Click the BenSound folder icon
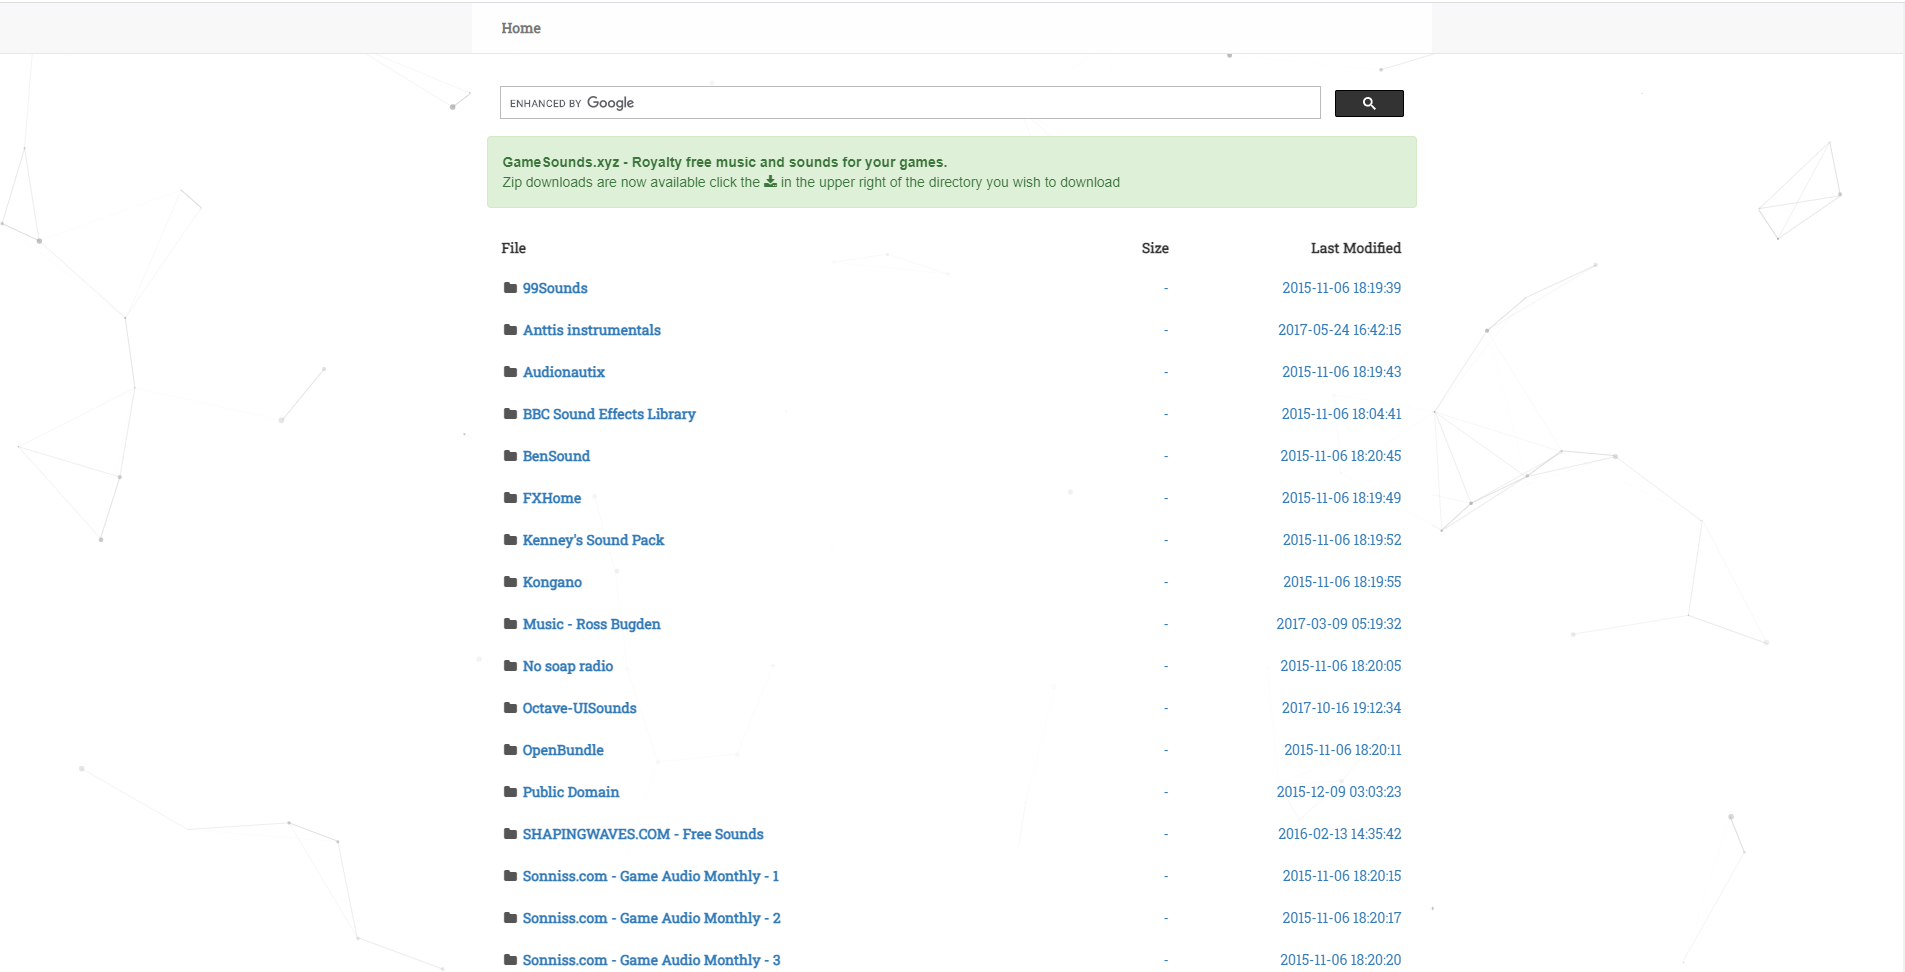Screen dimensions: 1905x972 [x=510, y=456]
